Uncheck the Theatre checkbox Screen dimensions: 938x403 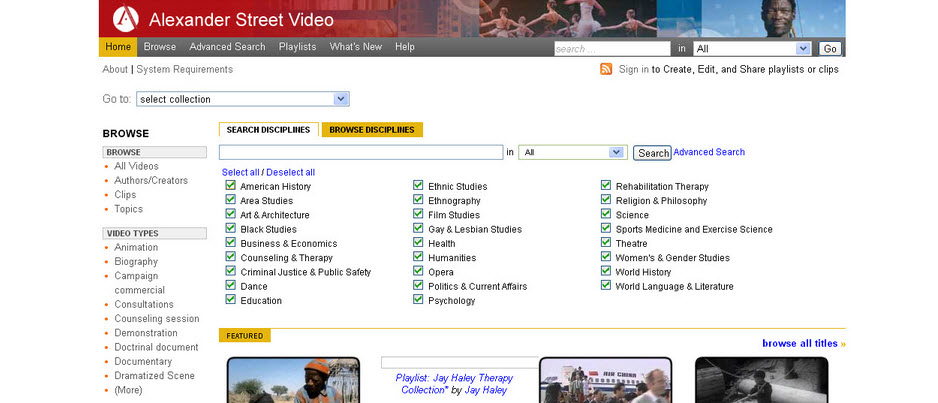click(x=606, y=243)
